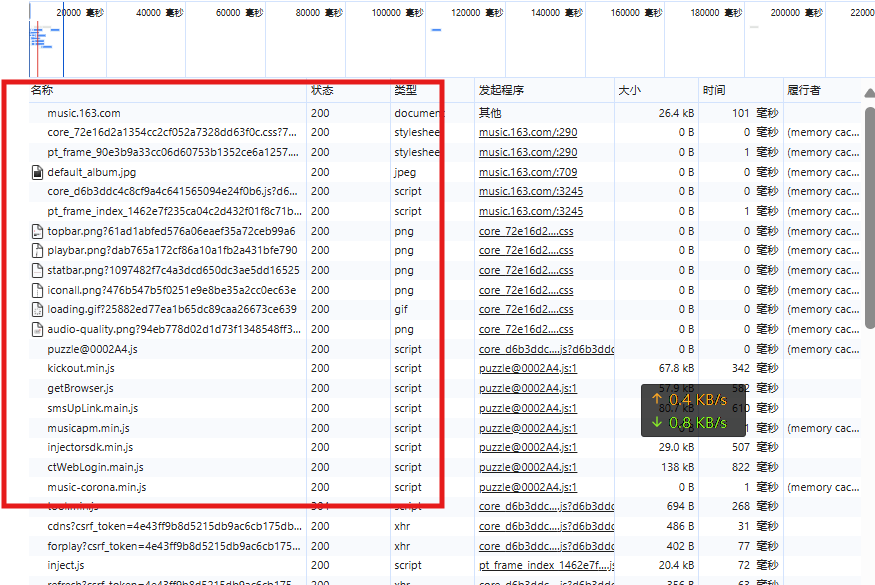Click the file icon beside audio-quality.png
The image size is (875, 585).
(x=37, y=329)
